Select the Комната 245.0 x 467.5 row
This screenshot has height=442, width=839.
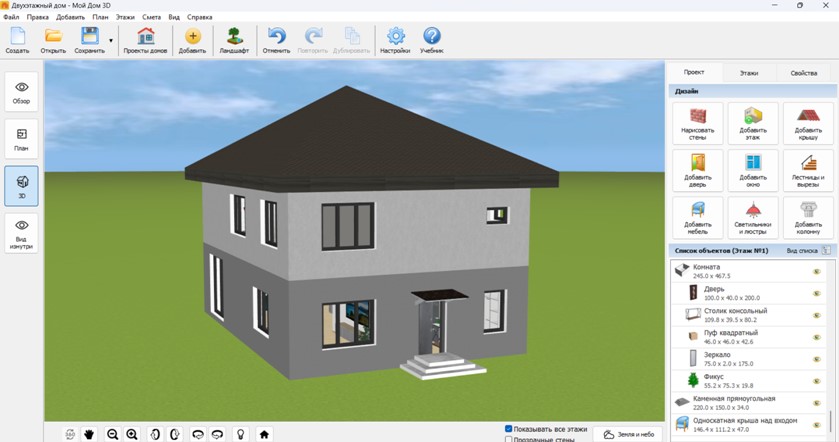point(748,271)
